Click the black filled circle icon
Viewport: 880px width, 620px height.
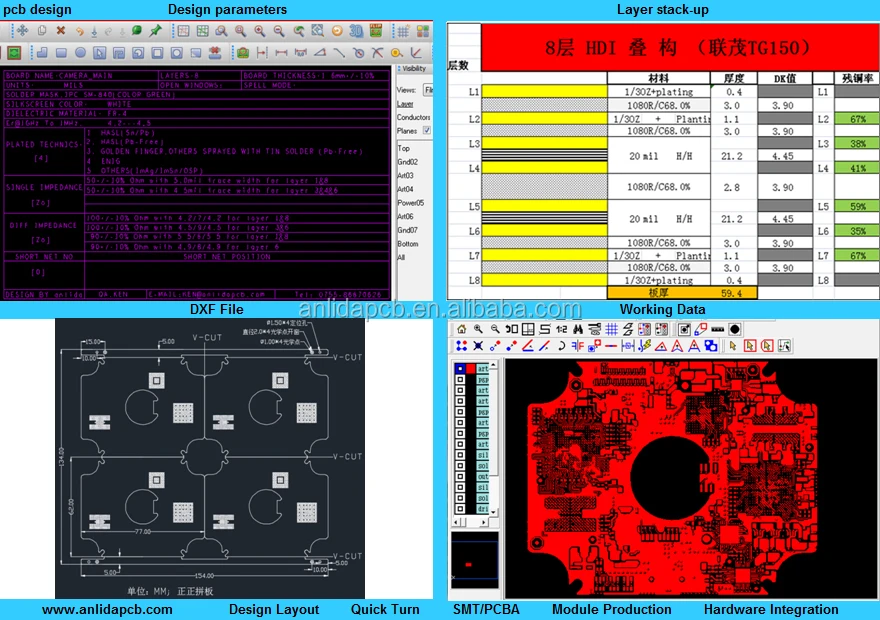pyautogui.click(x=735, y=329)
